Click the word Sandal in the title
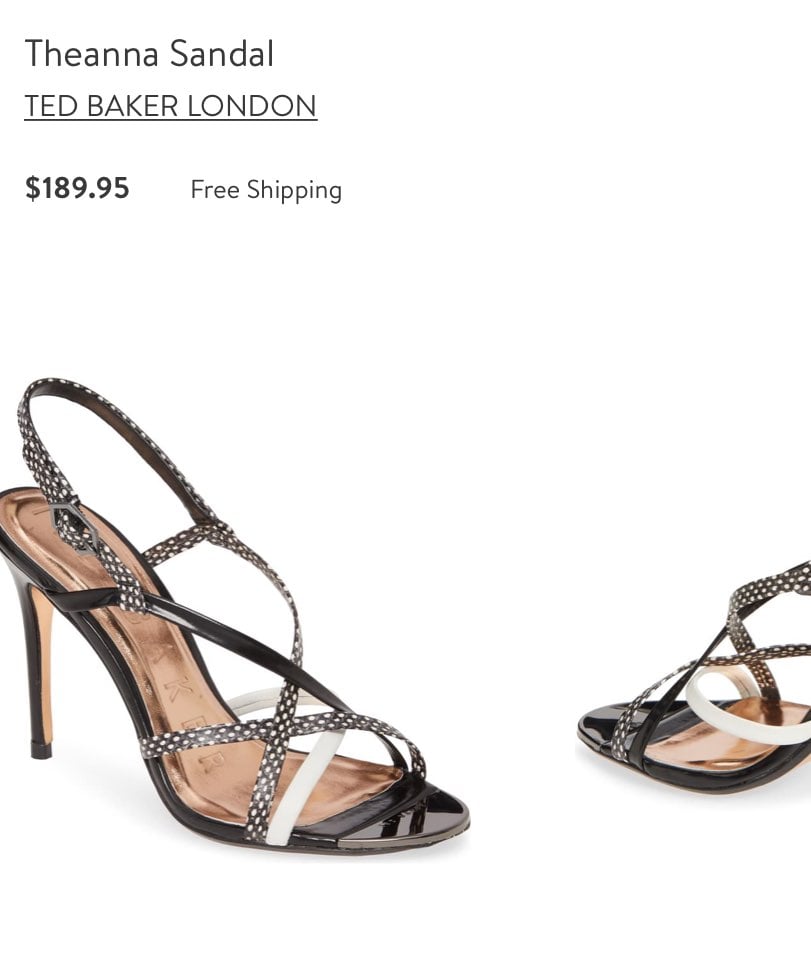The image size is (811, 973). [x=222, y=53]
